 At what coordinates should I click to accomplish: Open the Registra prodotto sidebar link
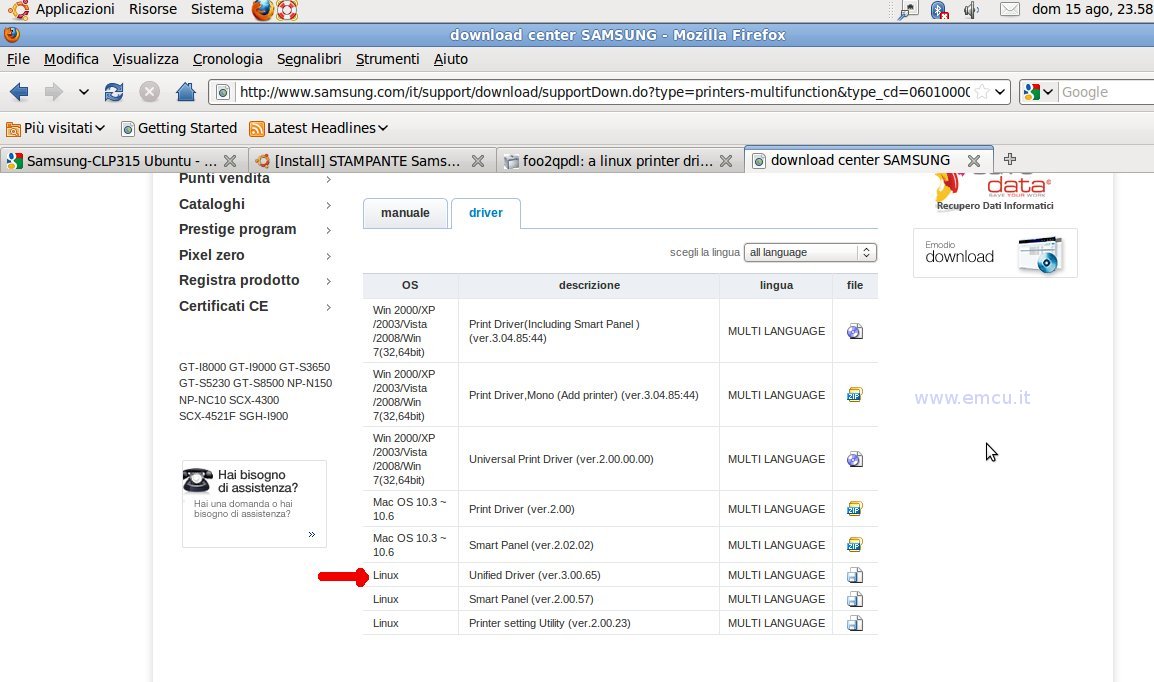tap(239, 280)
